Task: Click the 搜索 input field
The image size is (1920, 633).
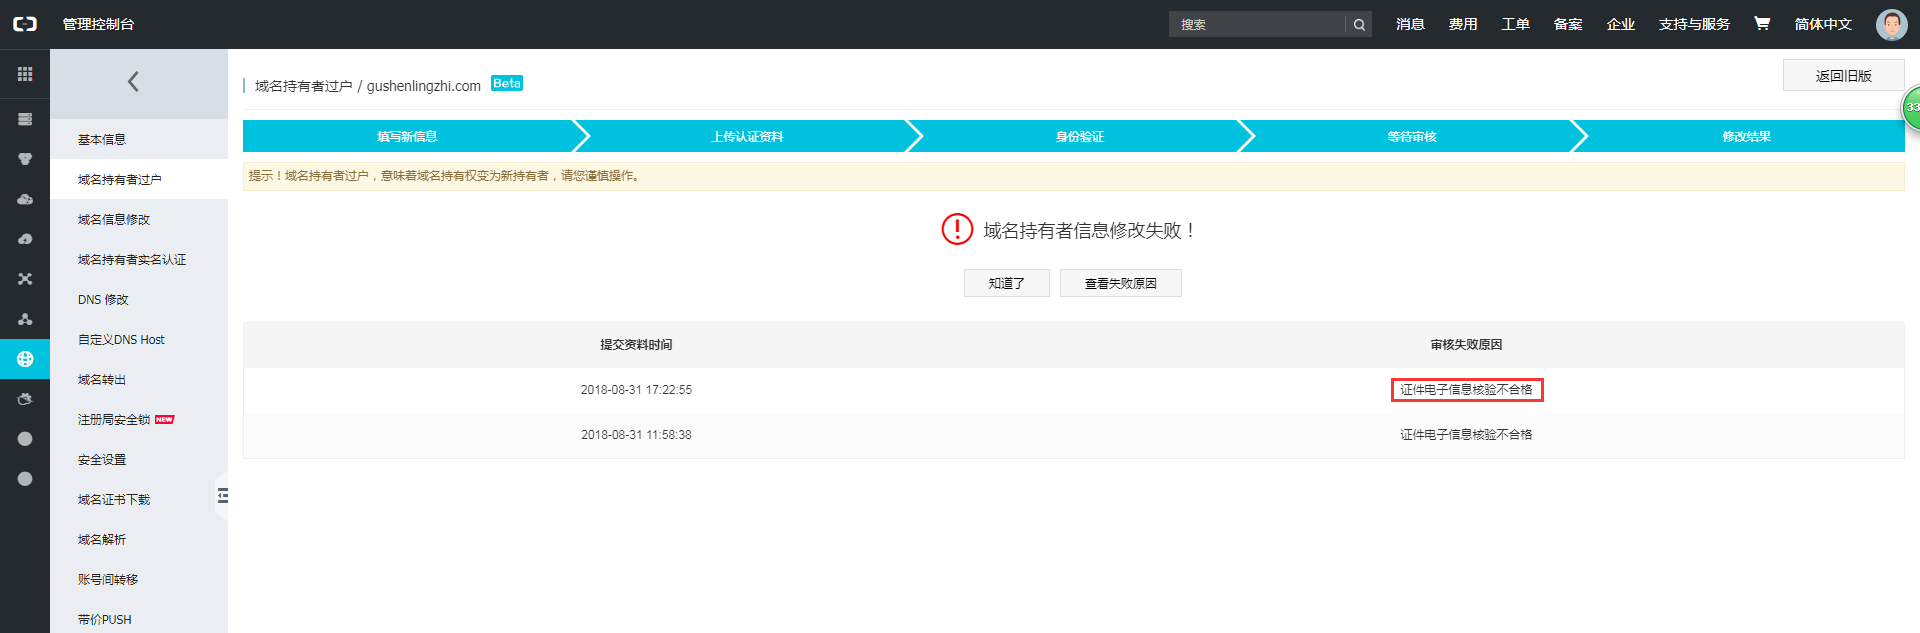Action: 1257,25
